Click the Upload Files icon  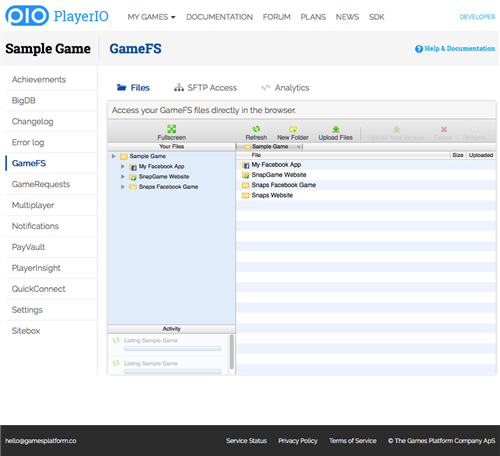click(336, 129)
